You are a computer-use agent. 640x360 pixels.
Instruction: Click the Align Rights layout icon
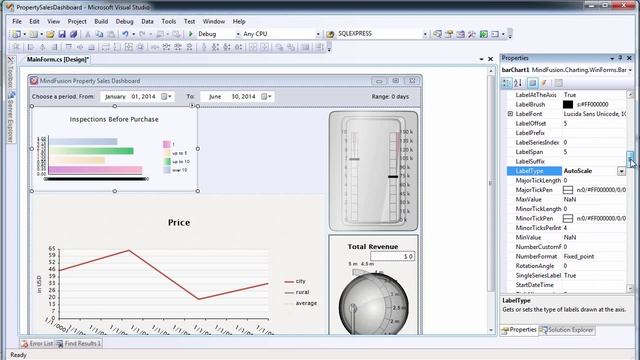click(x=54, y=47)
